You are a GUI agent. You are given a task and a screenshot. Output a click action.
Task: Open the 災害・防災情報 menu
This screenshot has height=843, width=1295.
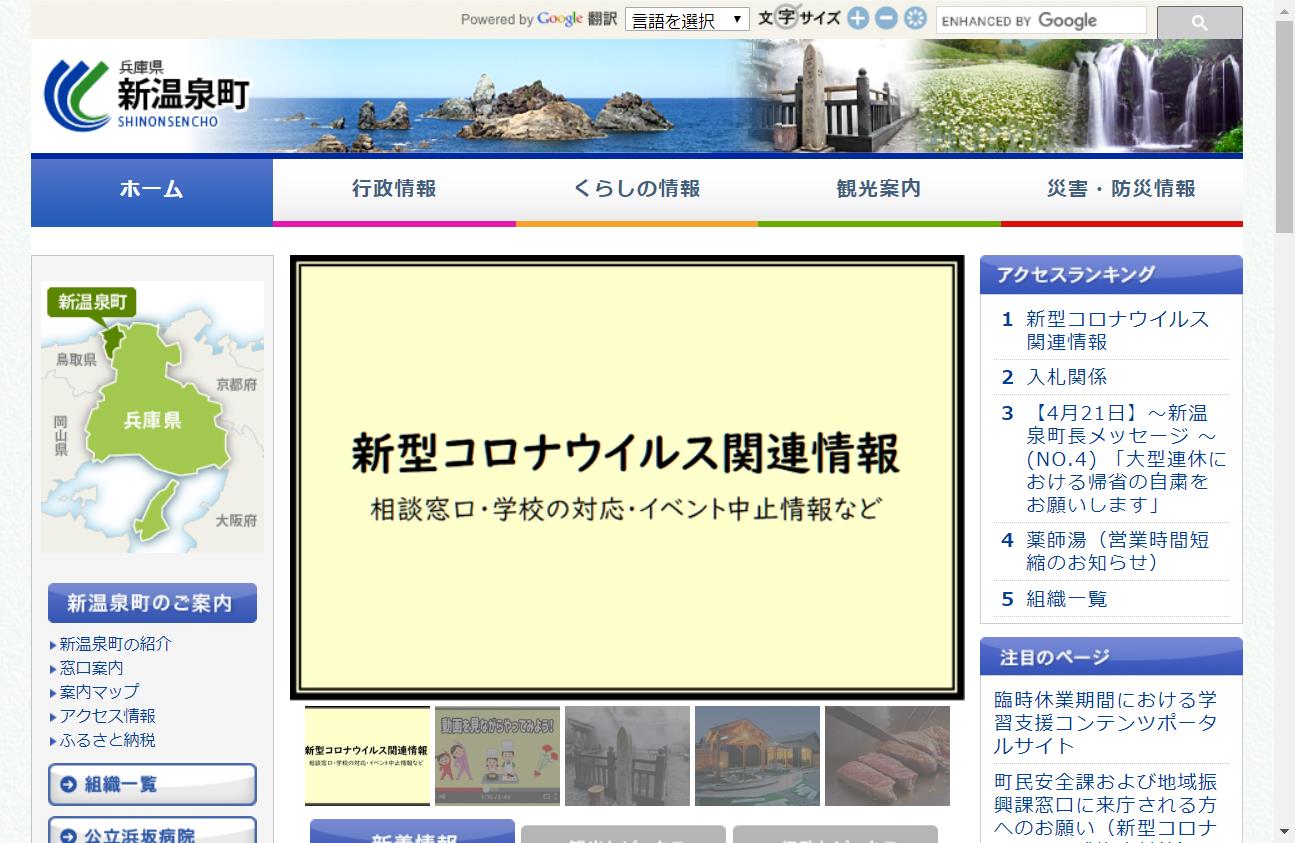pyautogui.click(x=1121, y=188)
